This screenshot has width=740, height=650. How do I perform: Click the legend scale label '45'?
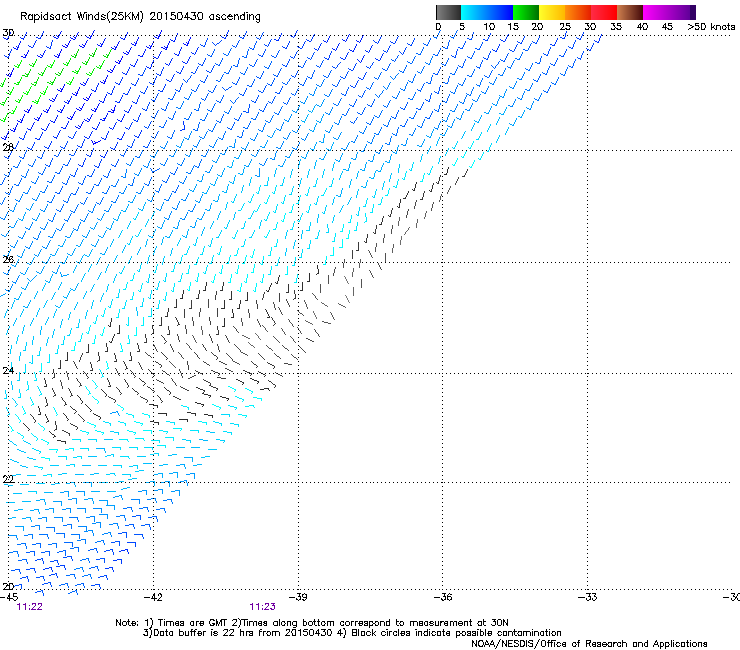pyautogui.click(x=667, y=27)
